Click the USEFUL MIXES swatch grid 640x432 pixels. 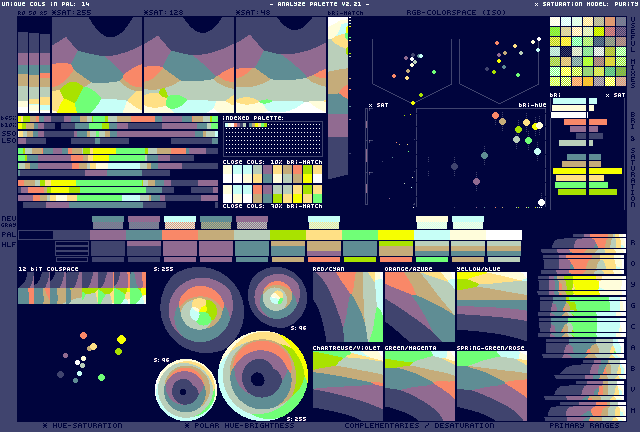coord(588,51)
